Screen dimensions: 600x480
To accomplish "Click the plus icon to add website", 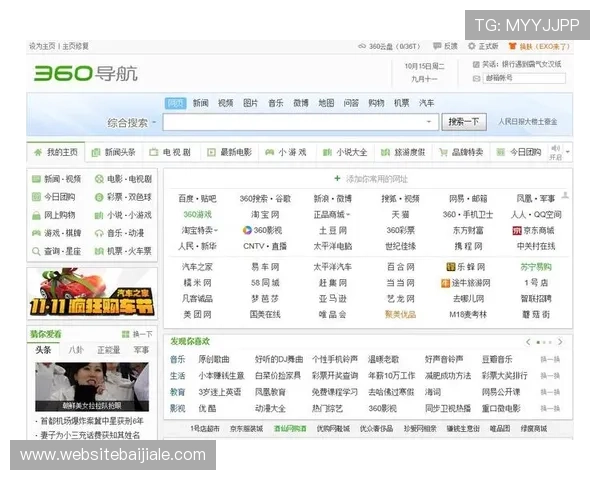I will click(x=337, y=178).
